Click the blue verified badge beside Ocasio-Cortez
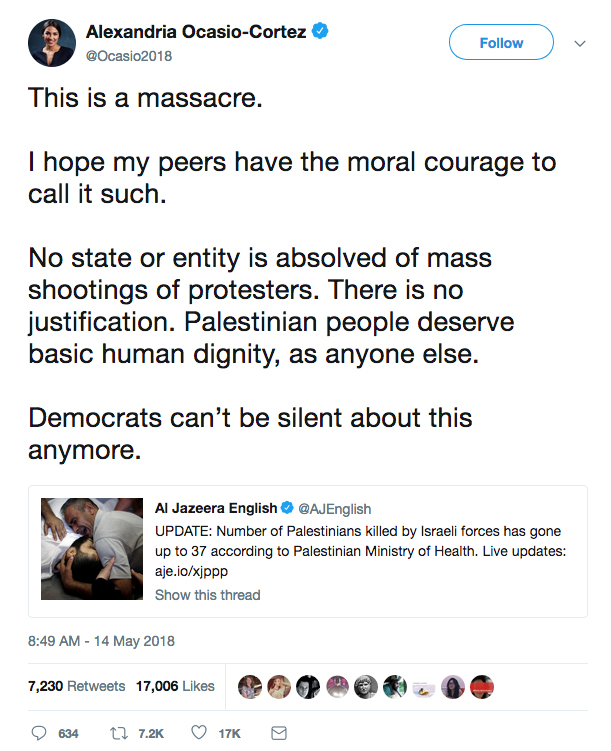The height and width of the screenshot is (751, 611). pyautogui.click(x=320, y=33)
